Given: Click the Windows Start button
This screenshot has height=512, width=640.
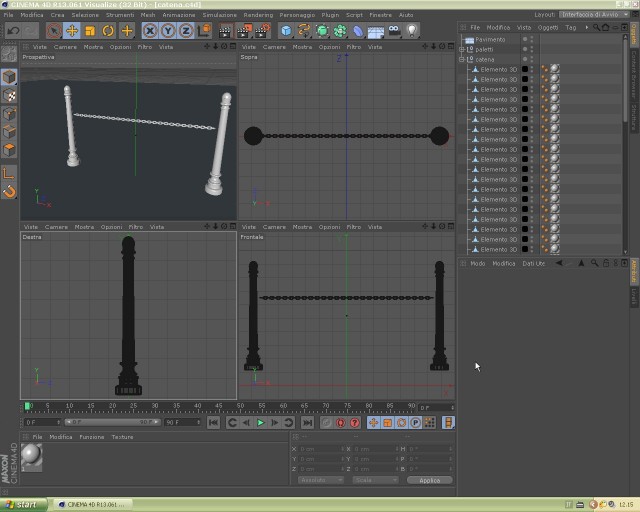Looking at the screenshot, I should click(23, 505).
